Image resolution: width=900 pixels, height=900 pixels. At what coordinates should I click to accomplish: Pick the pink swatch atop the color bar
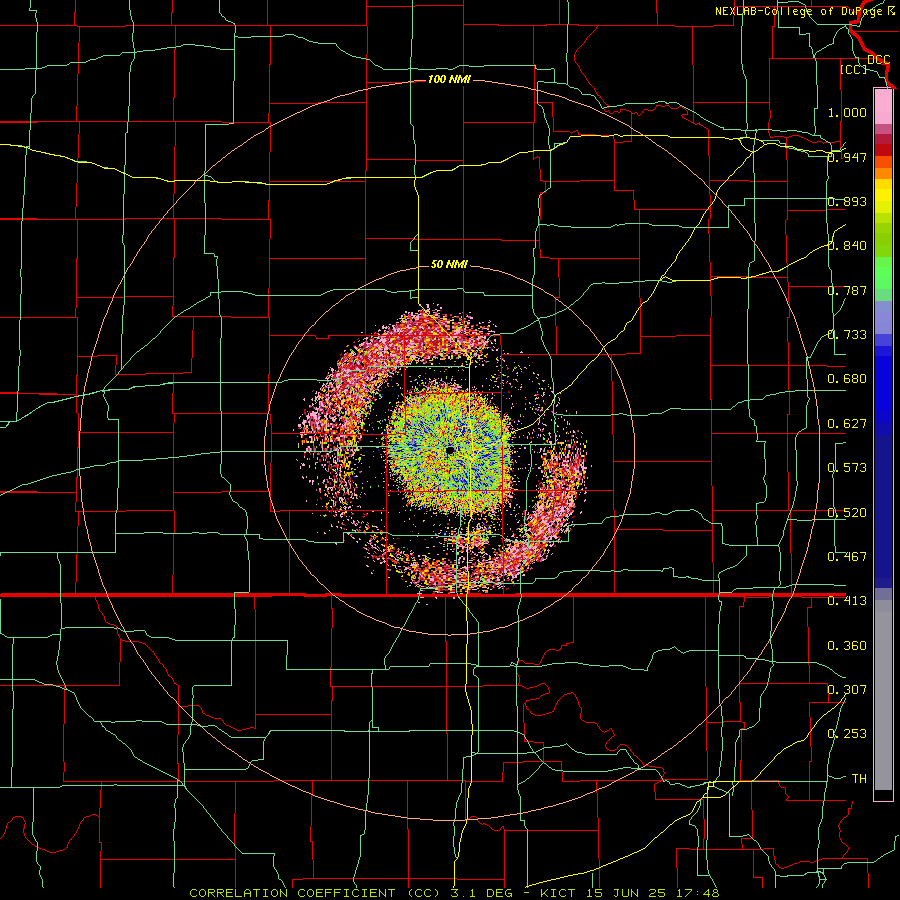click(x=883, y=106)
